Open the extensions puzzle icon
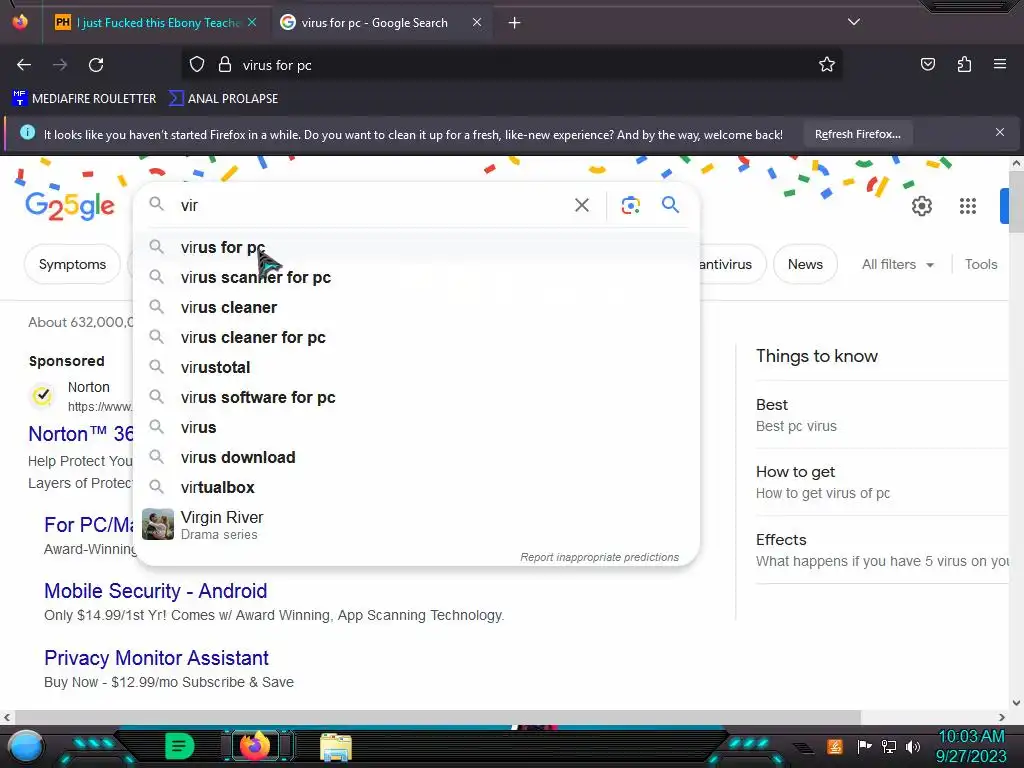Screen dimensions: 1024x768 coord(964,65)
